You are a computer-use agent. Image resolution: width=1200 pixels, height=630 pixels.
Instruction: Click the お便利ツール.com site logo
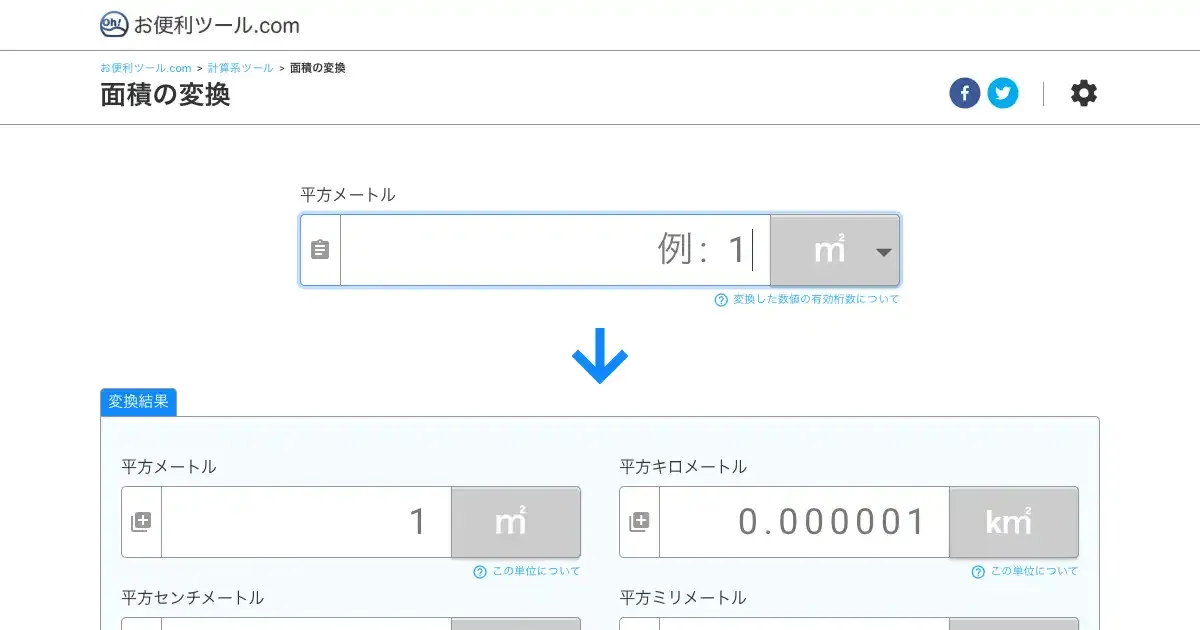tap(200, 25)
